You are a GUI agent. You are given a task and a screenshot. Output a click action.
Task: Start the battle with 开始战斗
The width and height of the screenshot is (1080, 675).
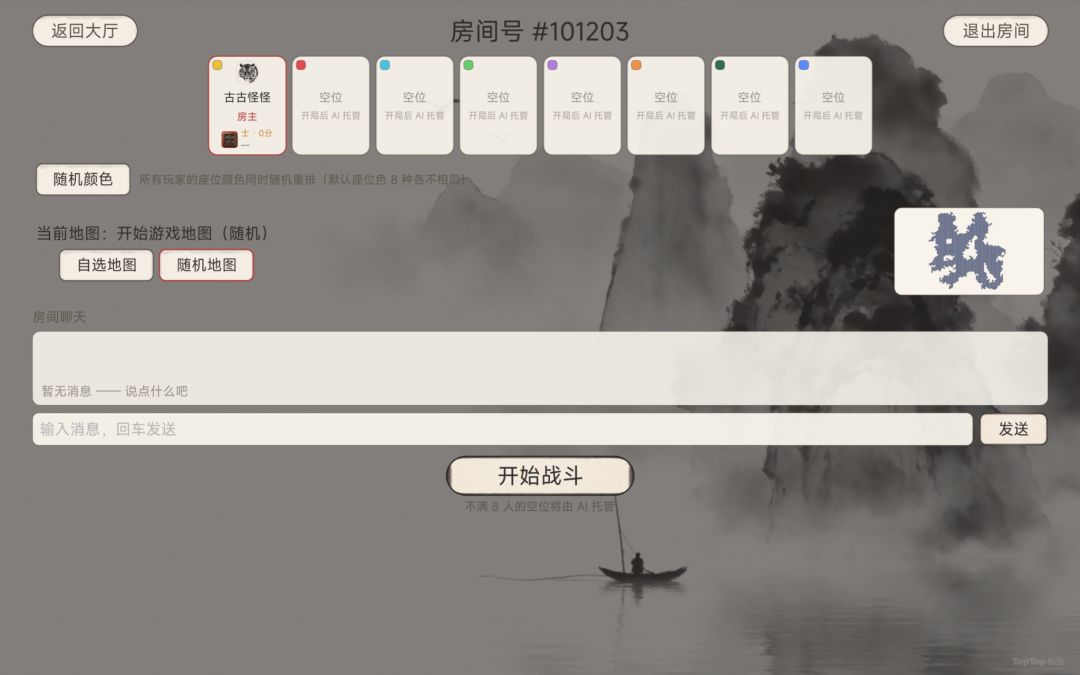(540, 475)
